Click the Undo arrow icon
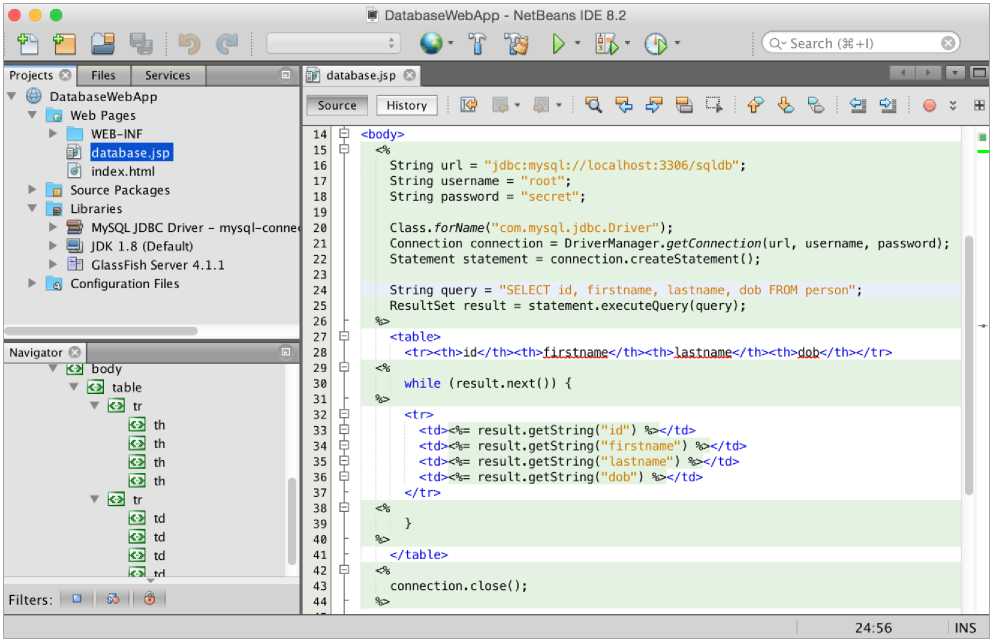Image resolution: width=993 pixels, height=642 pixels. pyautogui.click(x=188, y=44)
